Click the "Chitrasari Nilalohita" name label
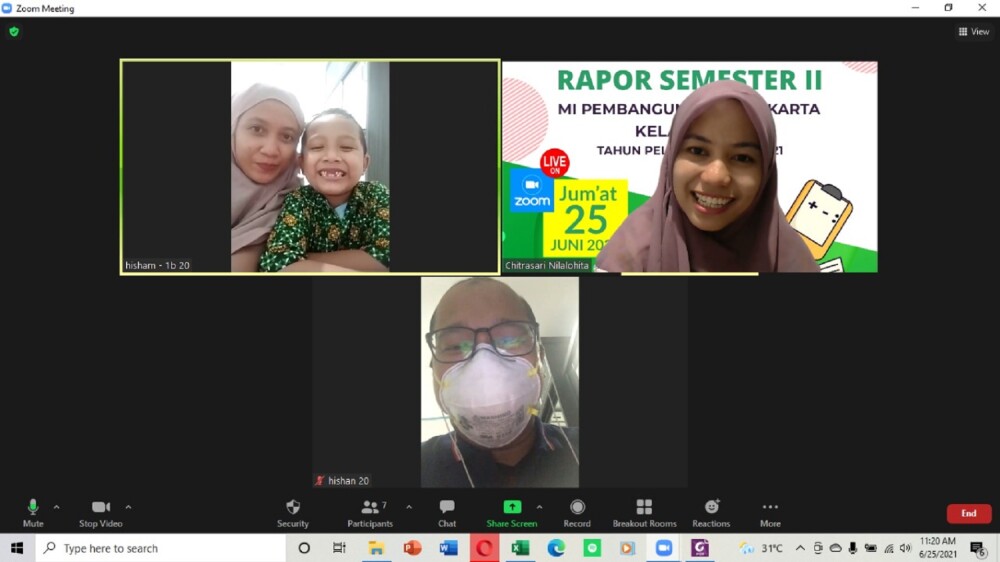Image resolution: width=1000 pixels, height=562 pixels. coord(547,265)
